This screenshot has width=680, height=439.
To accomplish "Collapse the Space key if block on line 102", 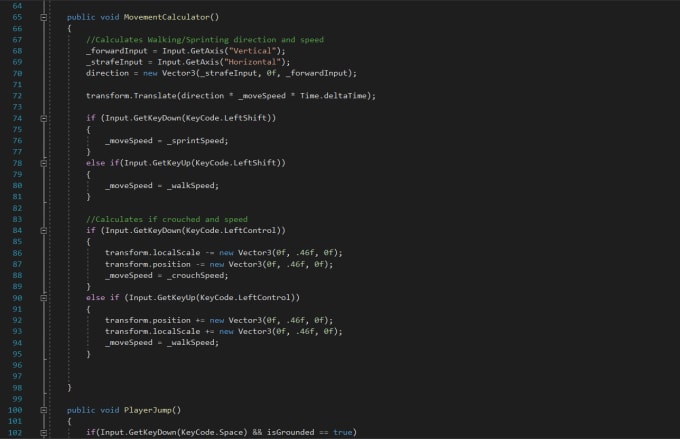I will pyautogui.click(x=44, y=432).
